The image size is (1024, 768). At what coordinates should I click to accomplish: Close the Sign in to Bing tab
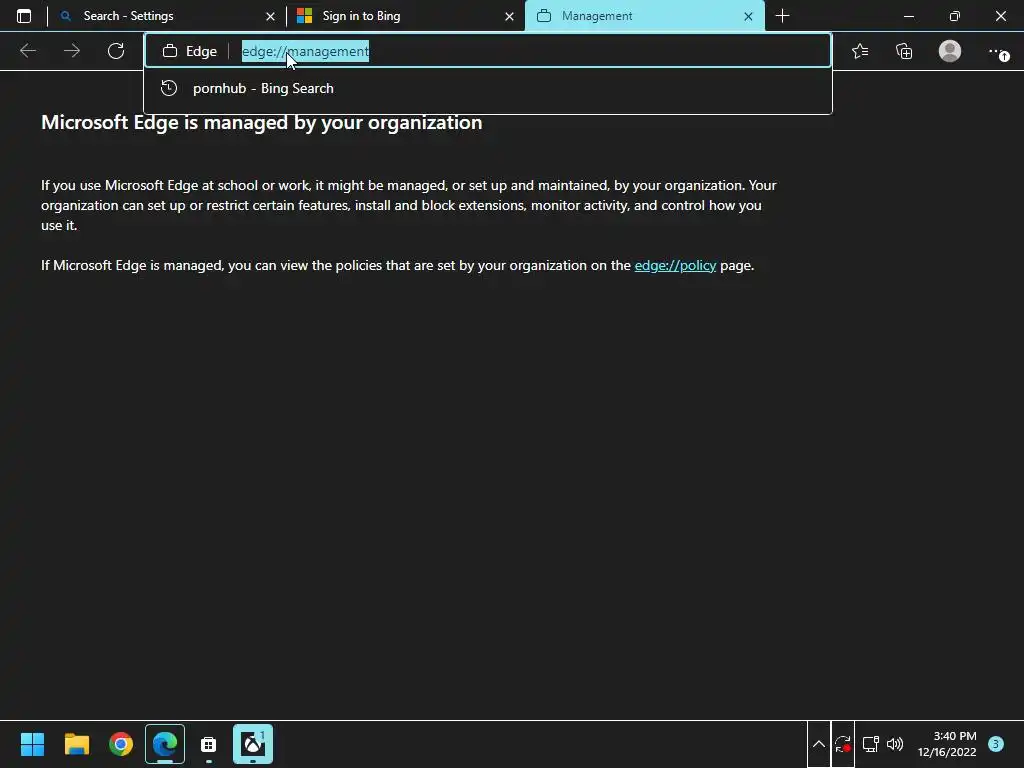click(x=509, y=16)
